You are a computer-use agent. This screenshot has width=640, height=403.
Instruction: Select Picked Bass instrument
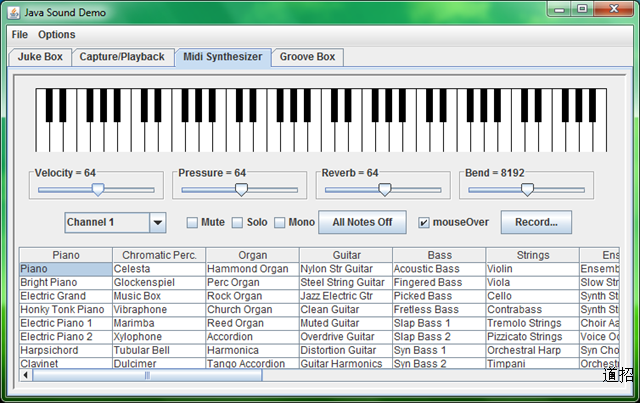pyautogui.click(x=439, y=296)
